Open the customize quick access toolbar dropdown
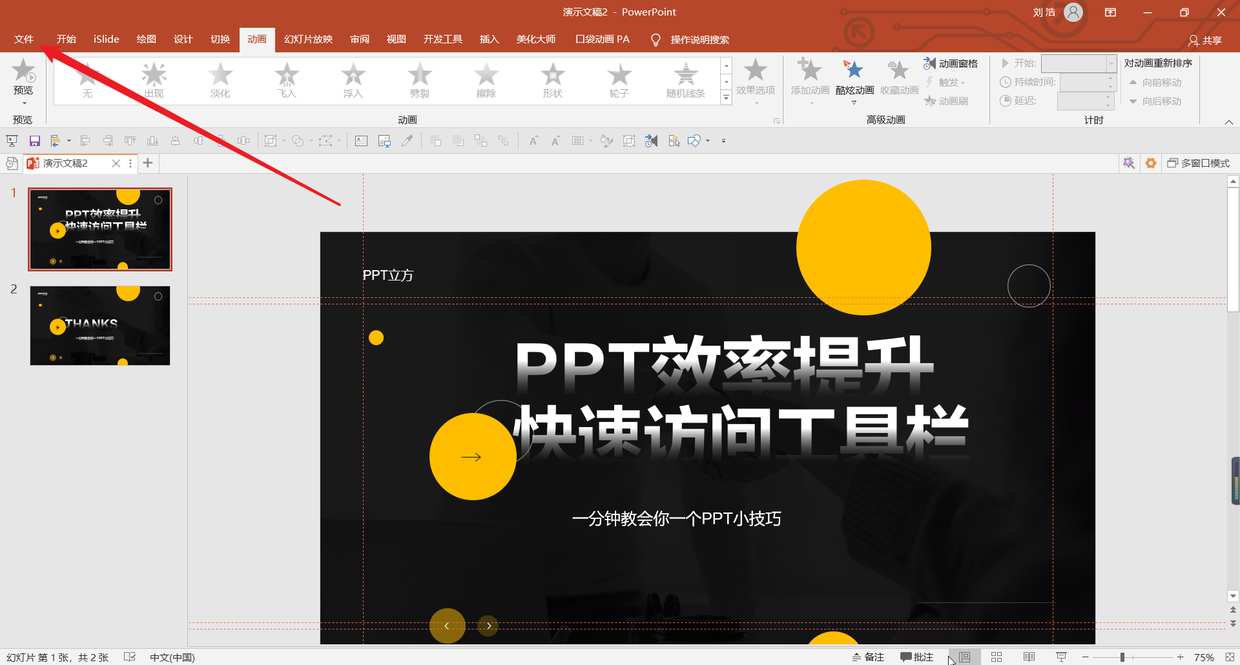The image size is (1240, 665). click(723, 141)
